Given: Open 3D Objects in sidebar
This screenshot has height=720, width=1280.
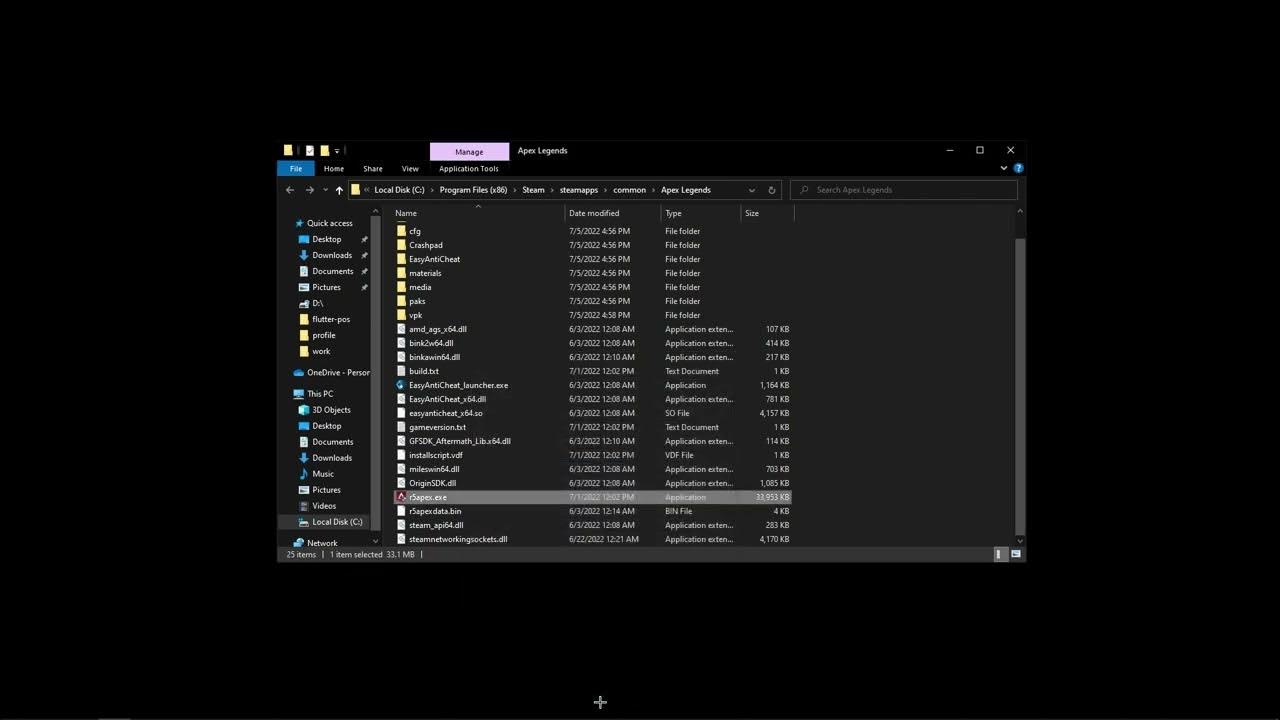Looking at the screenshot, I should click(x=331, y=410).
